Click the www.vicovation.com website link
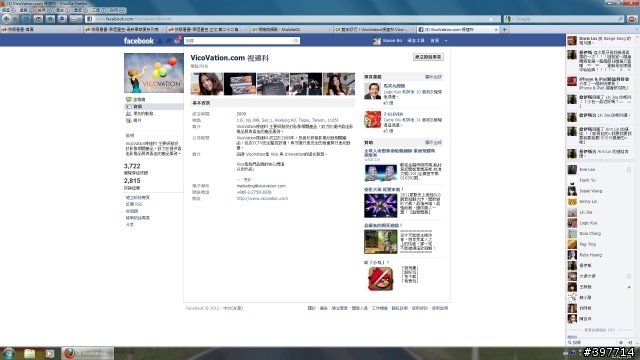This screenshot has width=640, height=360. click(x=262, y=198)
